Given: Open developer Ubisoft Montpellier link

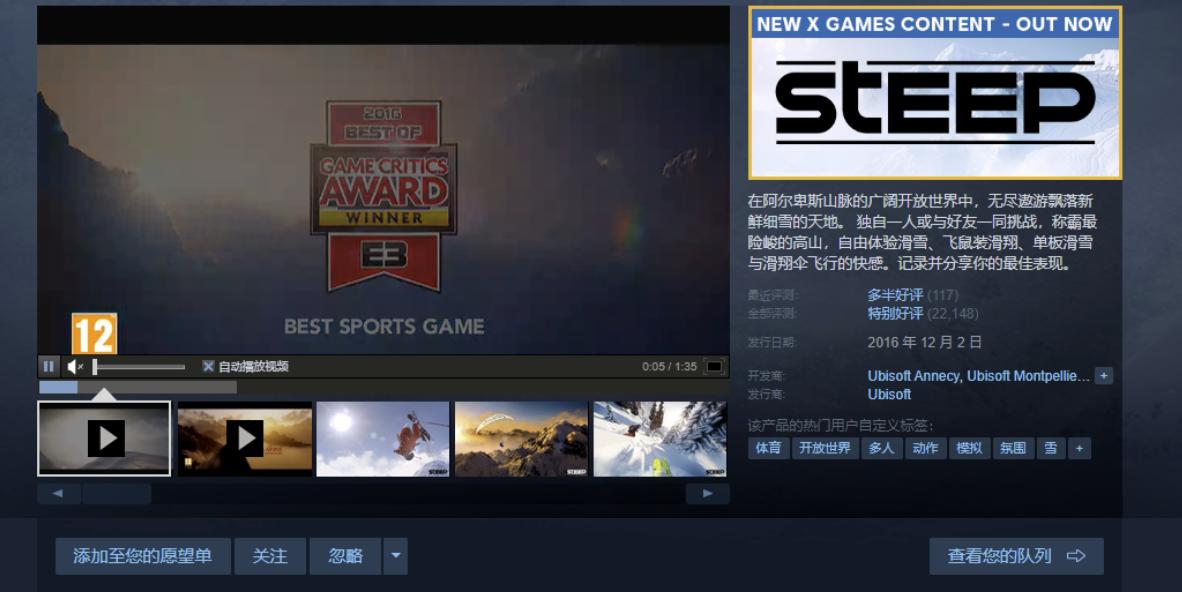Looking at the screenshot, I should point(1028,376).
